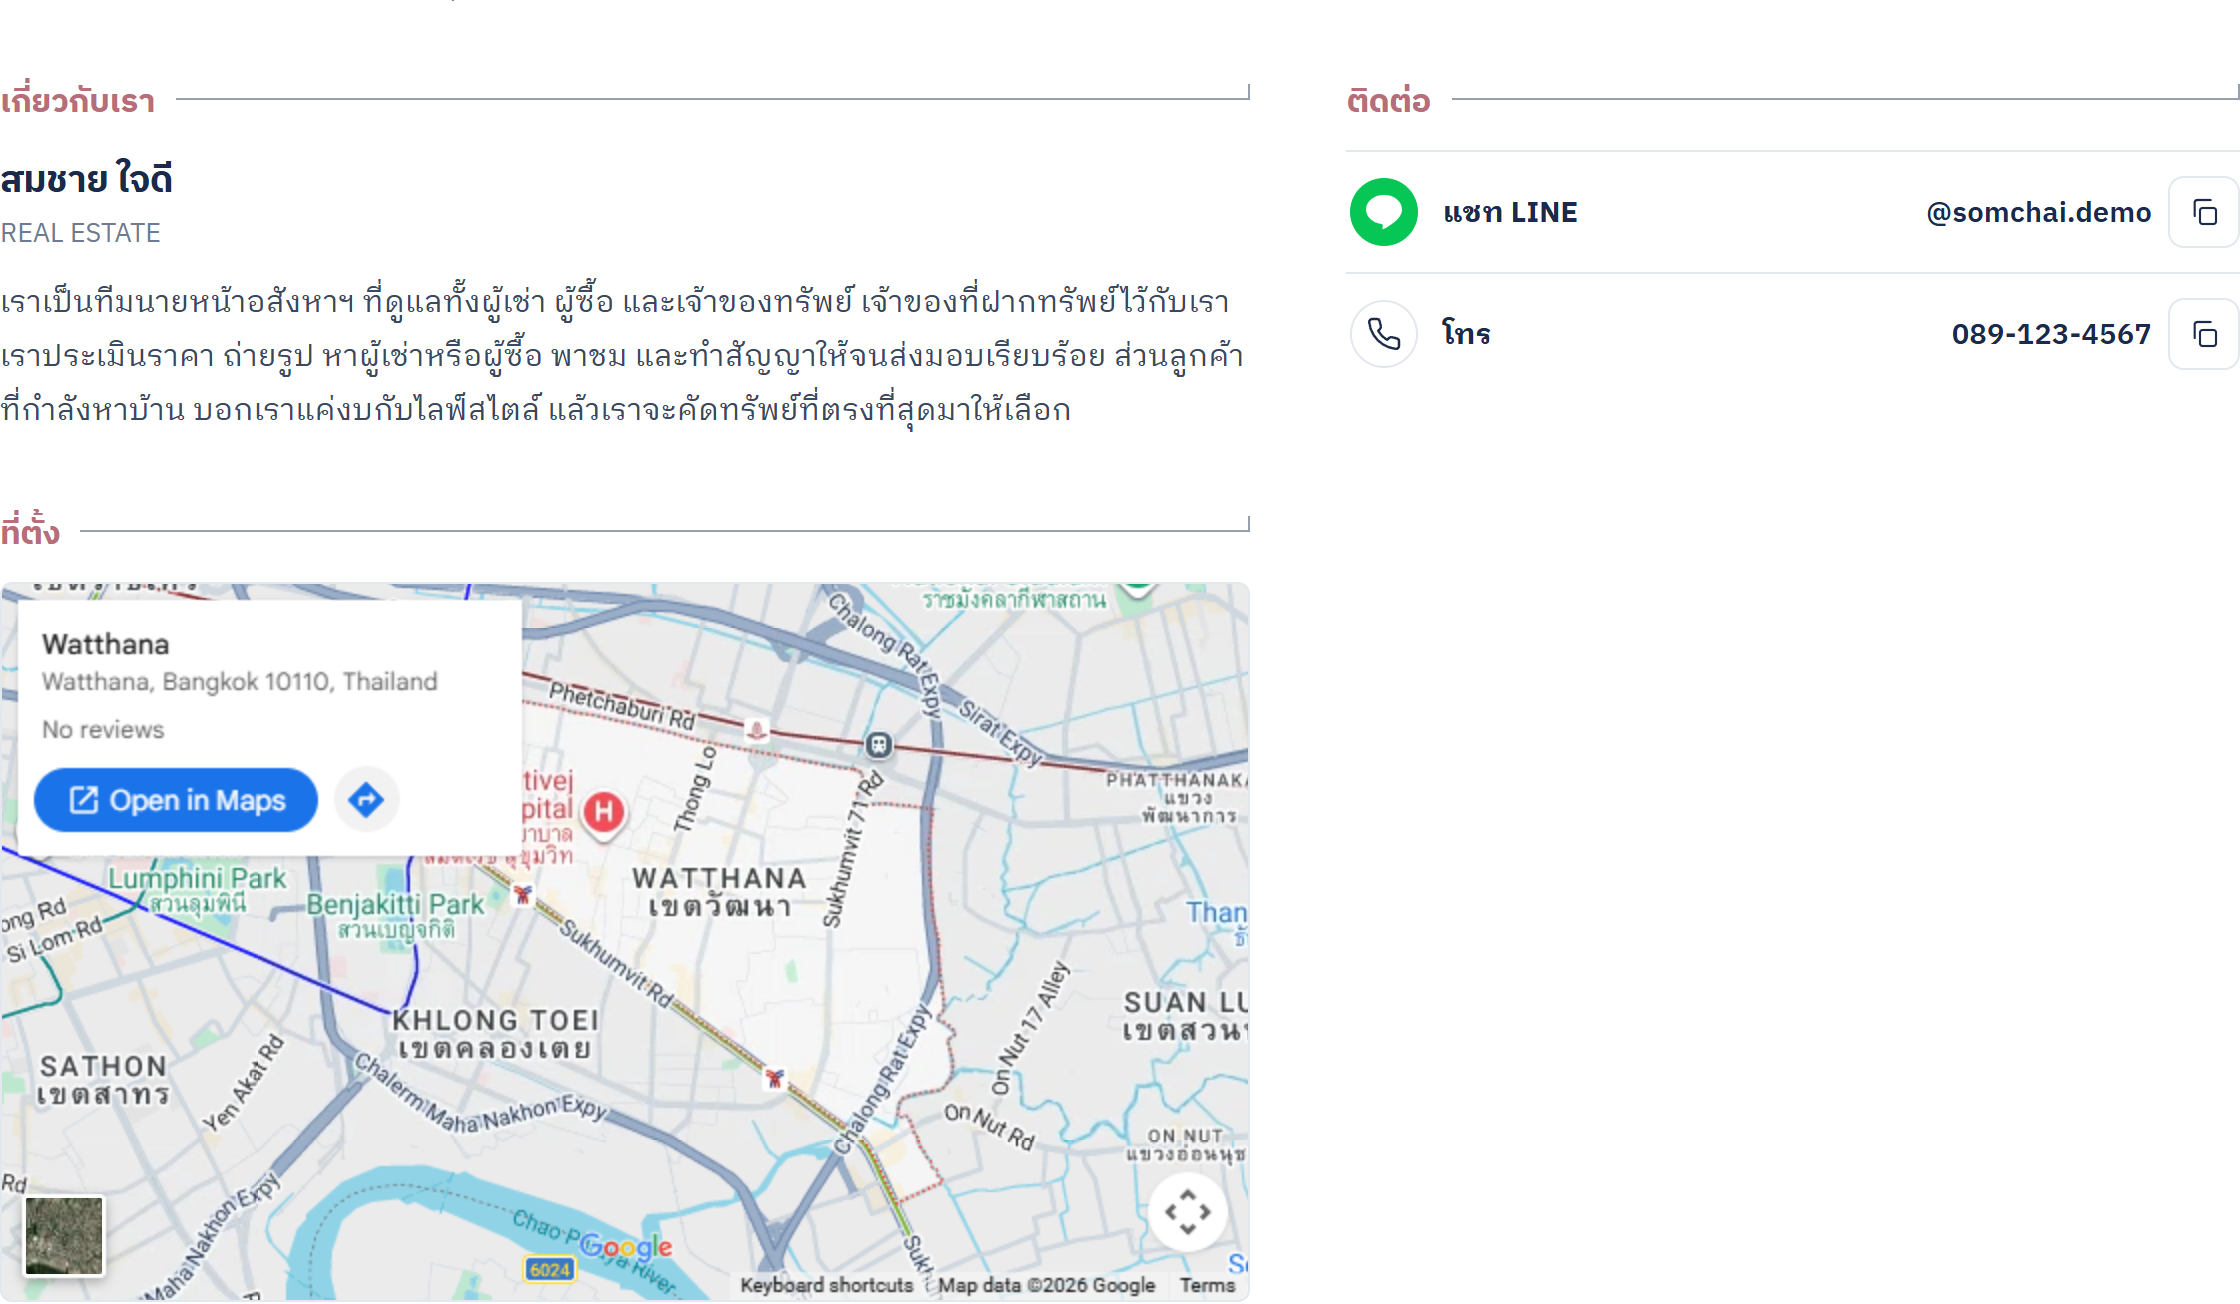Copy the LINE ID @somchai.demo
The image size is (2240, 1304).
(2203, 212)
